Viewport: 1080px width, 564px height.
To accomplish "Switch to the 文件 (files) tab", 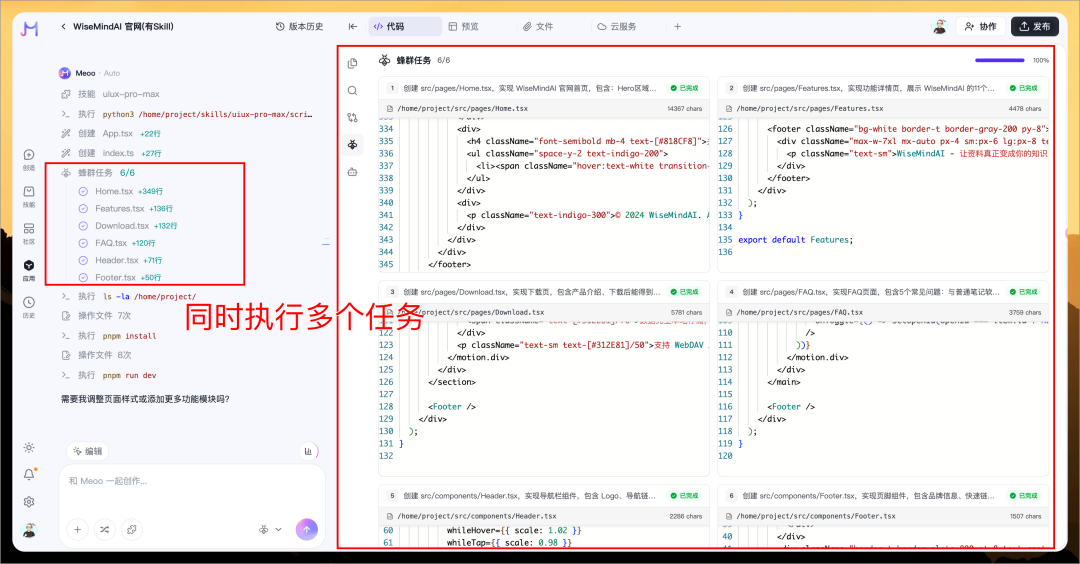I will tap(538, 26).
